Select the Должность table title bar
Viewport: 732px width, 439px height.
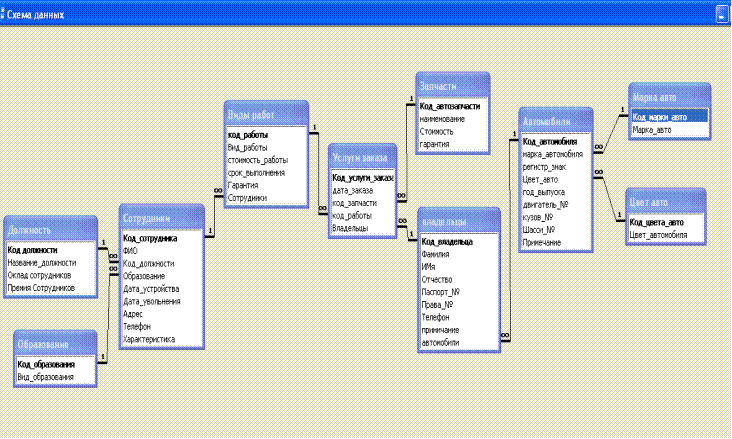(x=50, y=229)
